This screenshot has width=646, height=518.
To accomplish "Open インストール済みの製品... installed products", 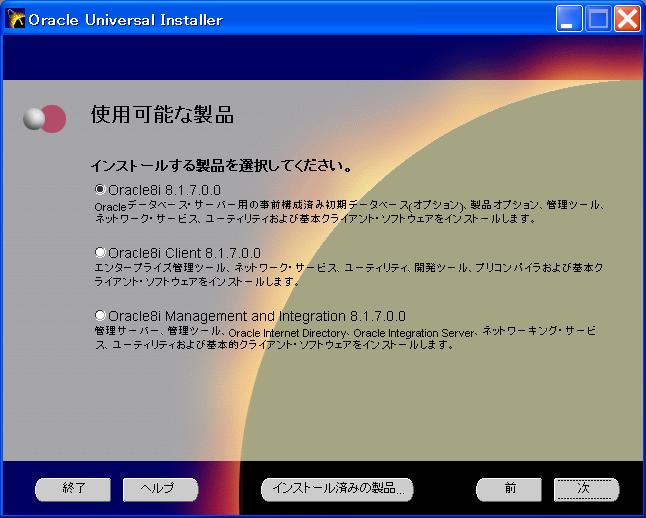I will click(337, 489).
